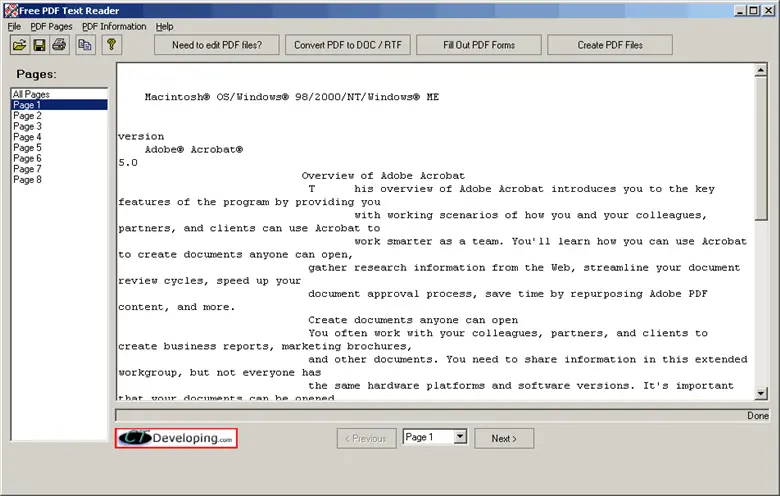Click the 'Create documents anyone can open' line
Viewport: 780px width, 496px height.
(413, 320)
